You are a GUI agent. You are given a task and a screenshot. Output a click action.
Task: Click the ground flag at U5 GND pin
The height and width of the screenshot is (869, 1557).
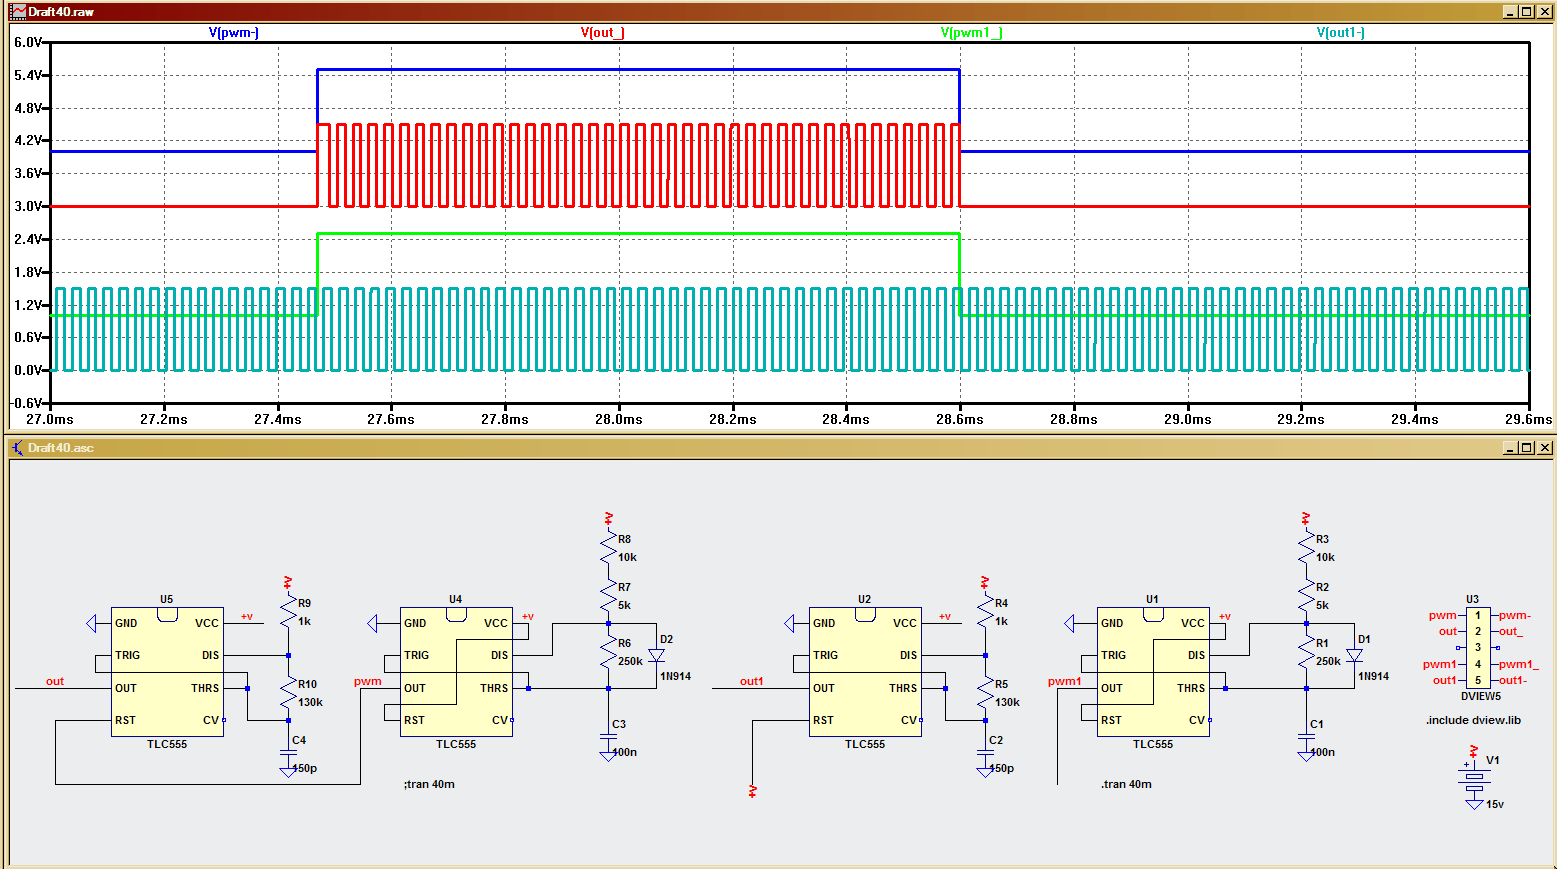click(92, 624)
